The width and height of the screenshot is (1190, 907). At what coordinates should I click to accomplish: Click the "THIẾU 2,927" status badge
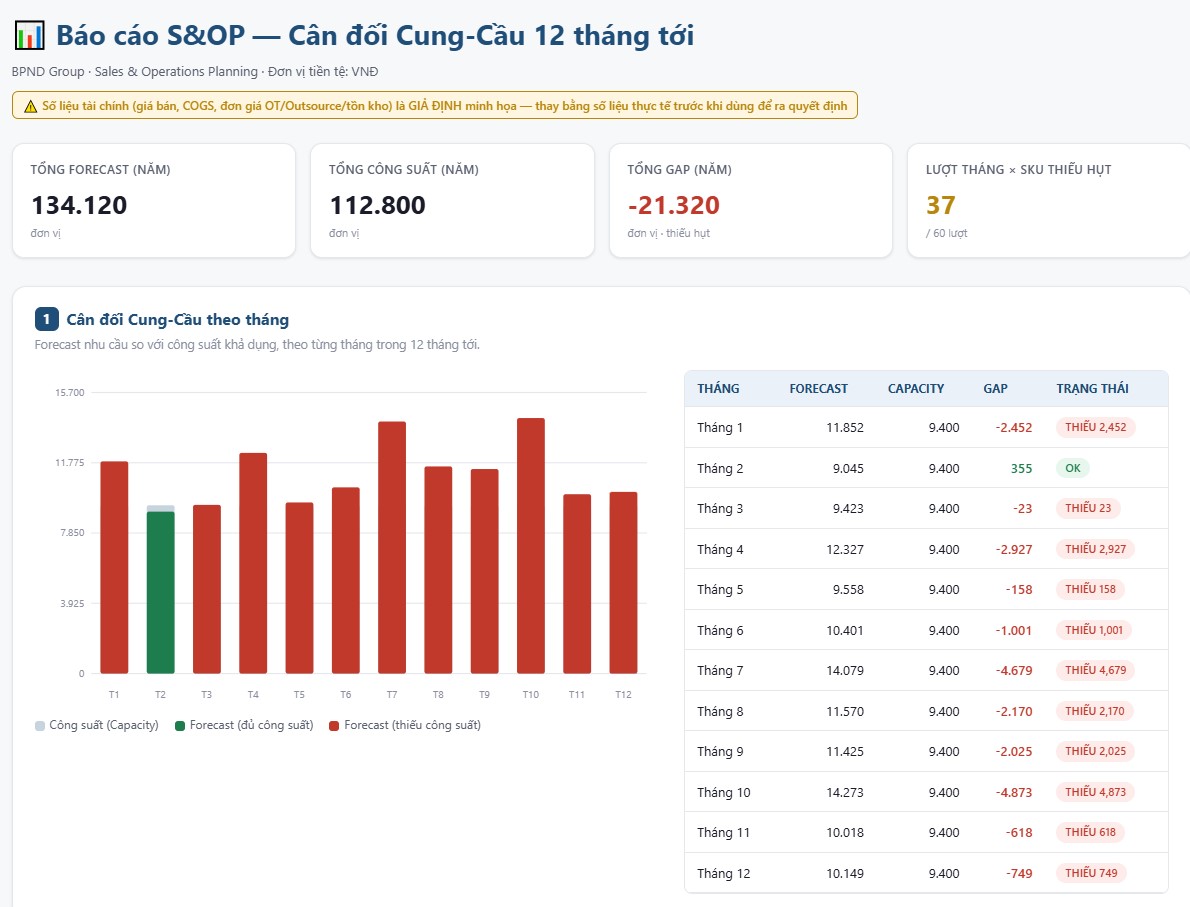1095,549
